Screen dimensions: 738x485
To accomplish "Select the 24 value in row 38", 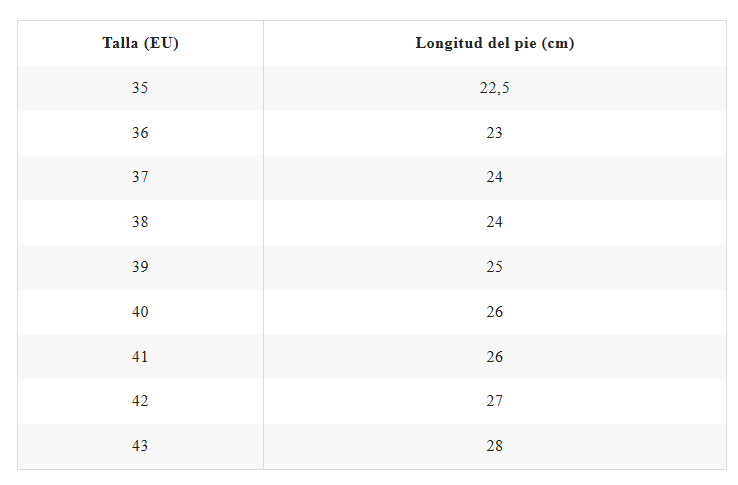I will pos(495,222).
